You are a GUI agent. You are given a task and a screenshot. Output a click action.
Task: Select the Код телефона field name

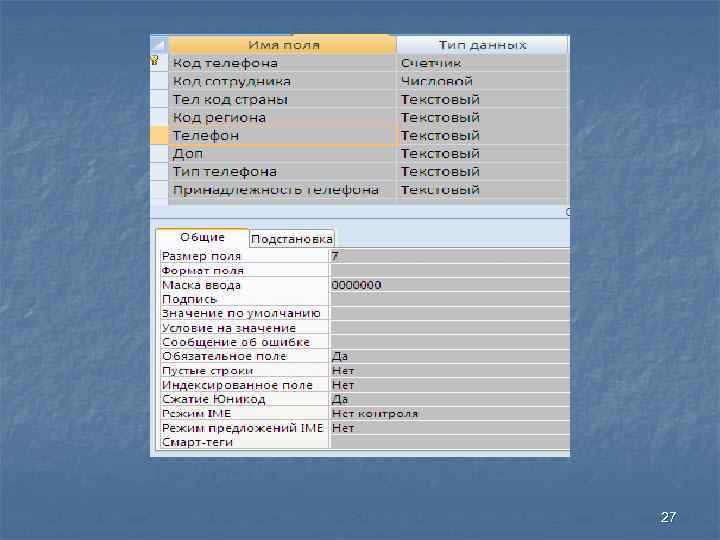(282, 63)
